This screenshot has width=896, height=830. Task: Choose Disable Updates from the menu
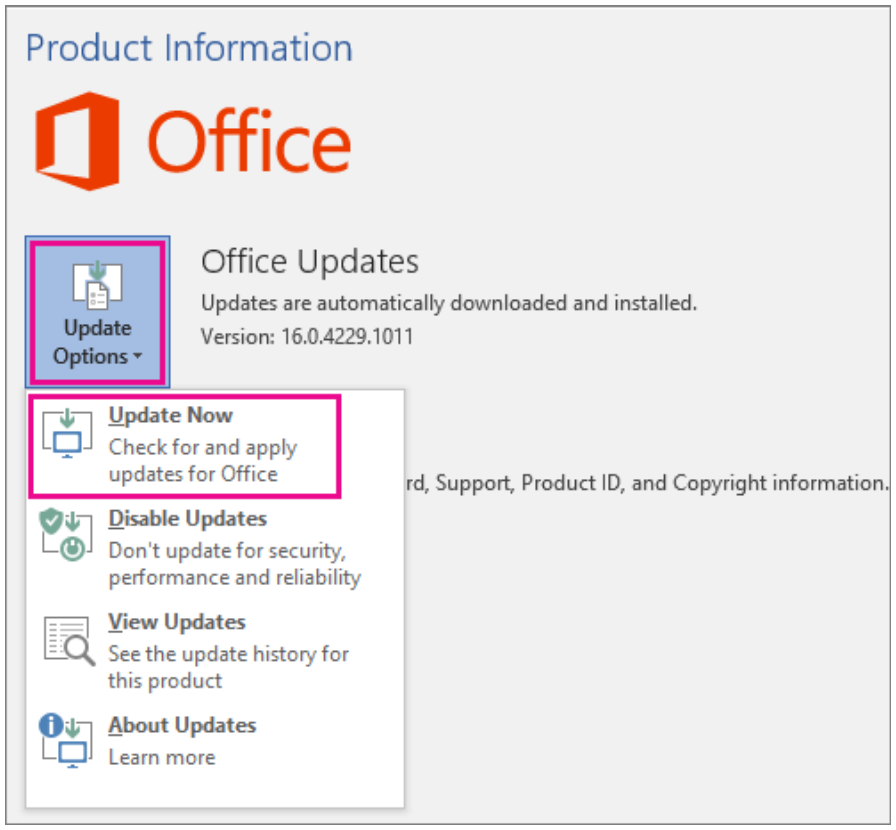214,548
